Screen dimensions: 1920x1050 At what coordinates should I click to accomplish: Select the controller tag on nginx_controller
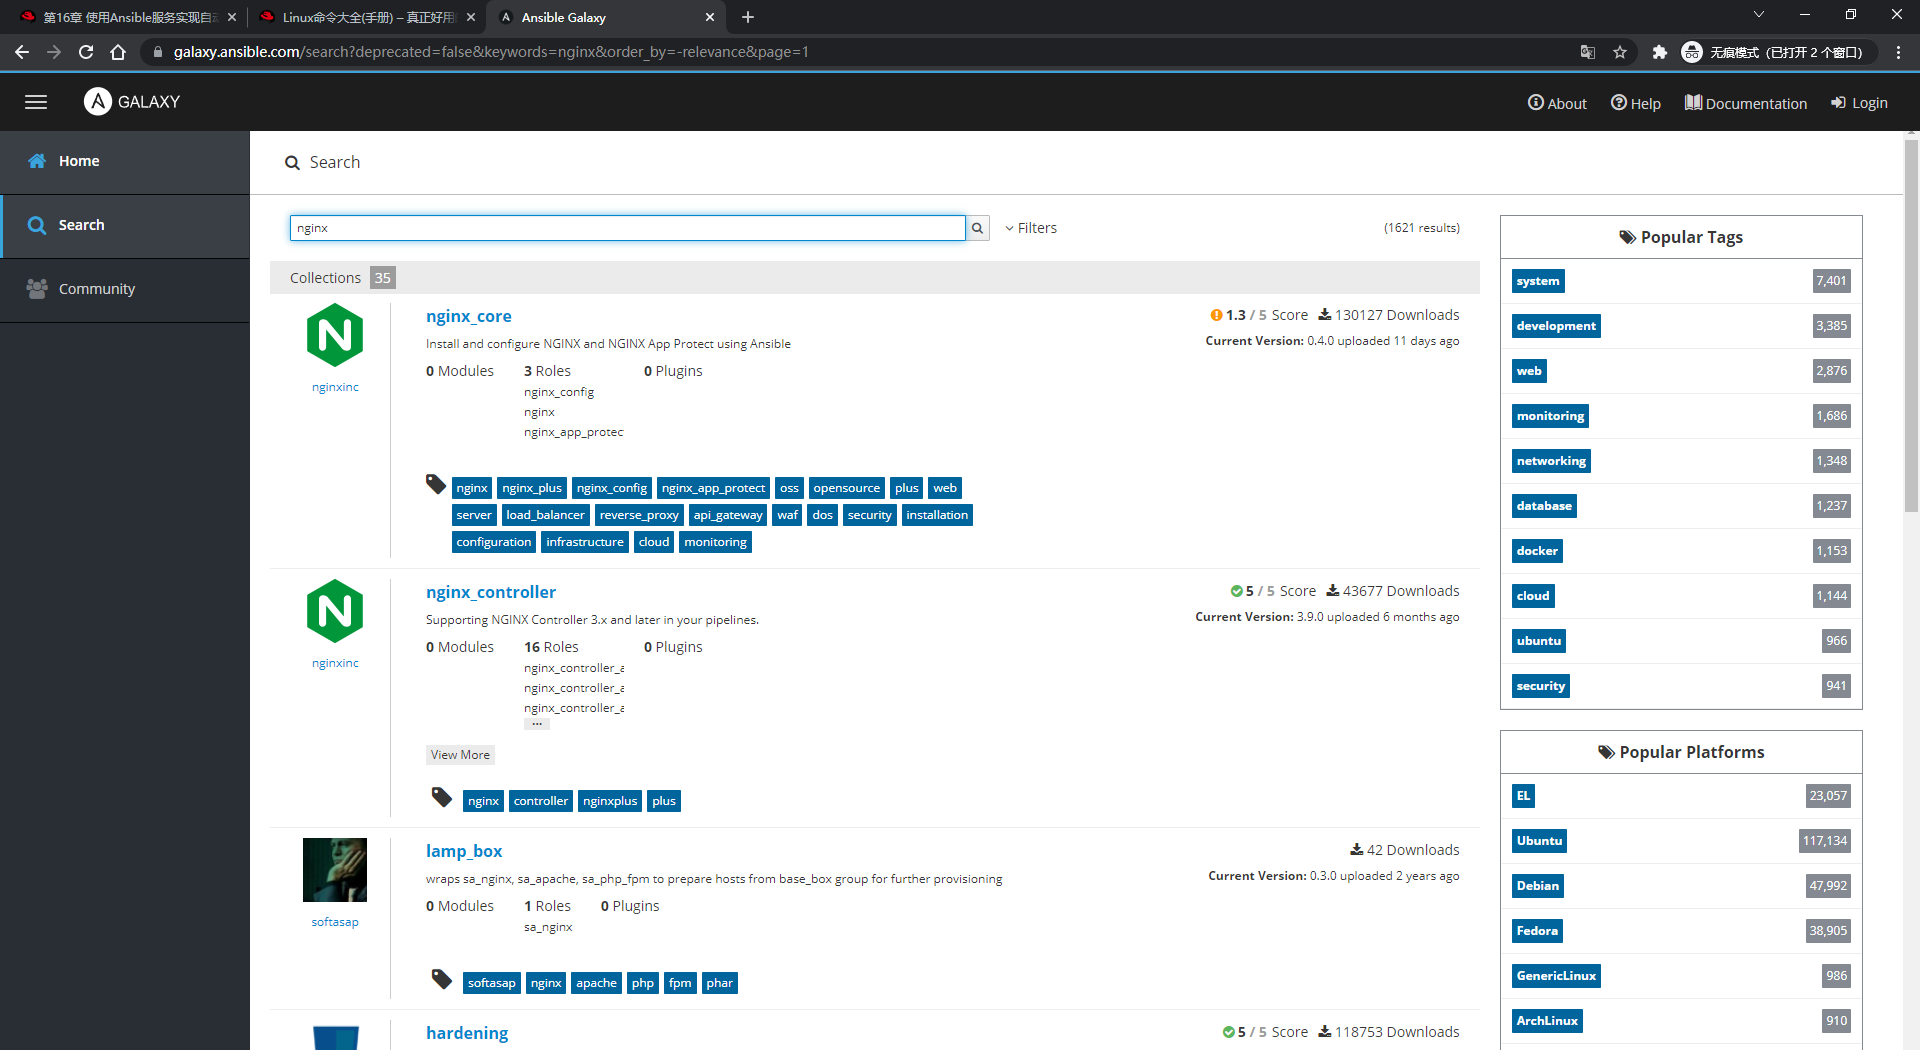pyautogui.click(x=541, y=801)
